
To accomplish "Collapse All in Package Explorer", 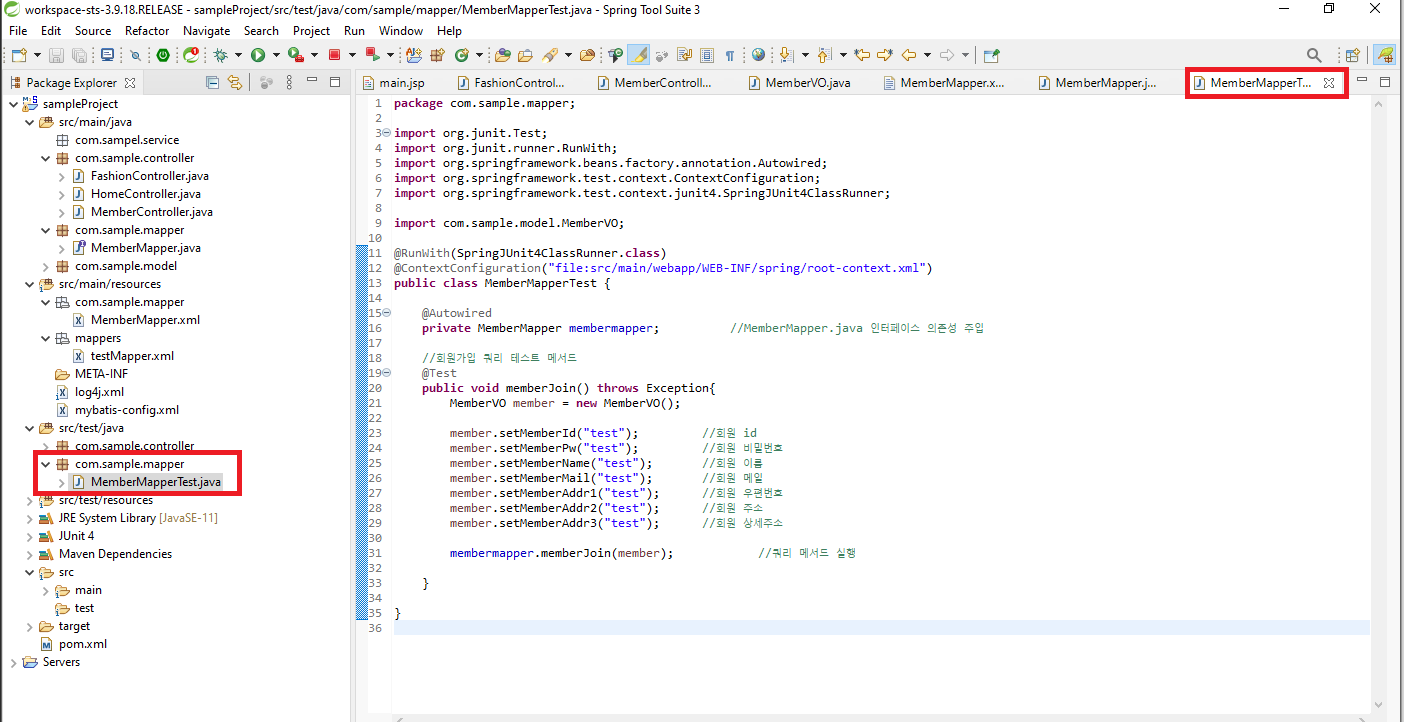I will tap(212, 82).
